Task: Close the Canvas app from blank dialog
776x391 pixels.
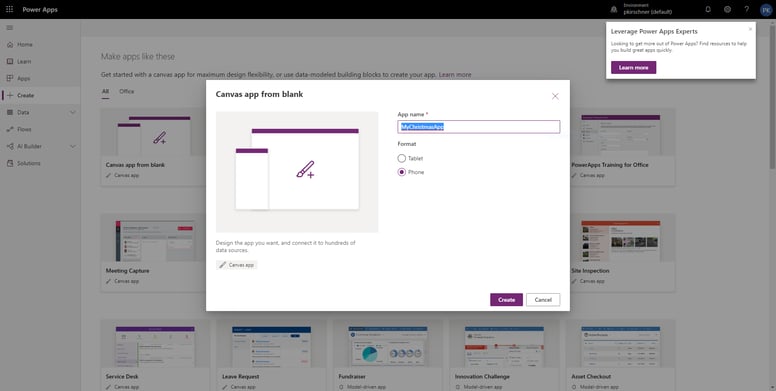Action: (x=555, y=97)
